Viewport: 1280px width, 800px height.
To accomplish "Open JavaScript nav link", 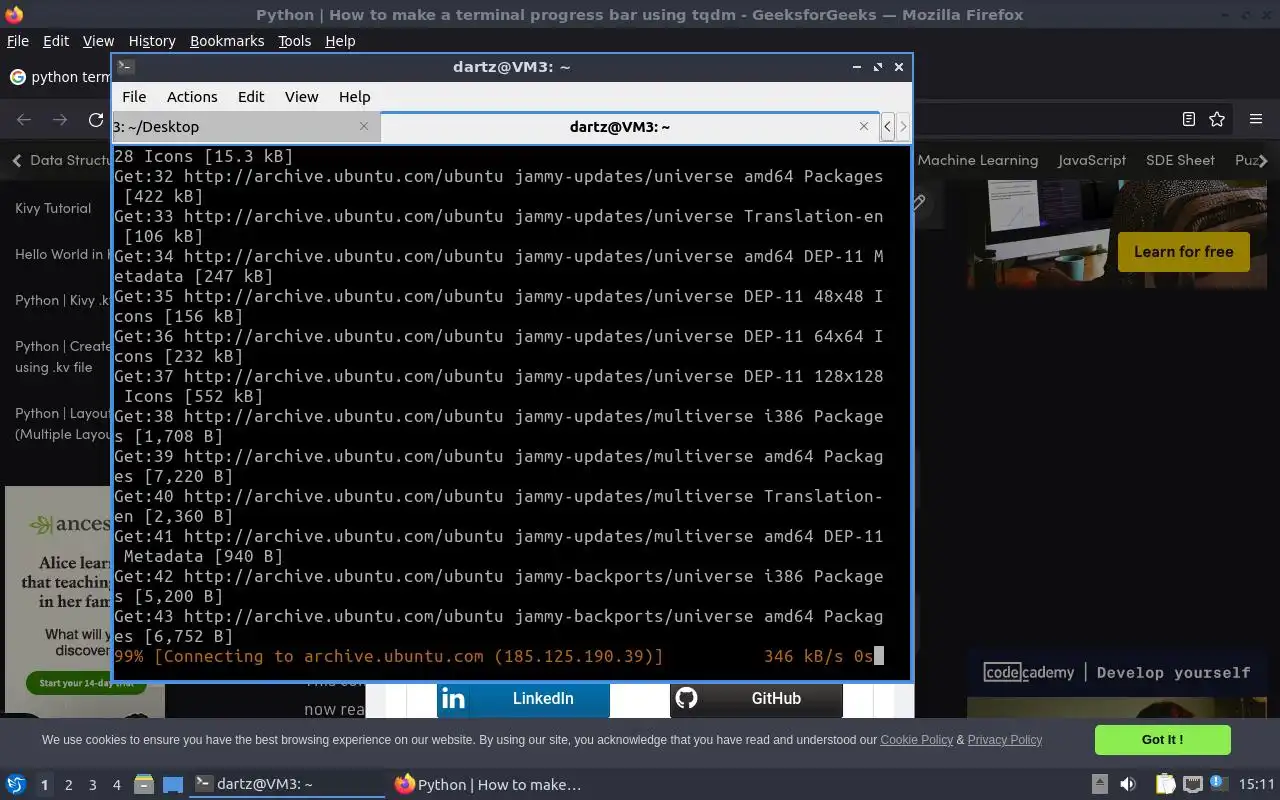I will (1092, 160).
